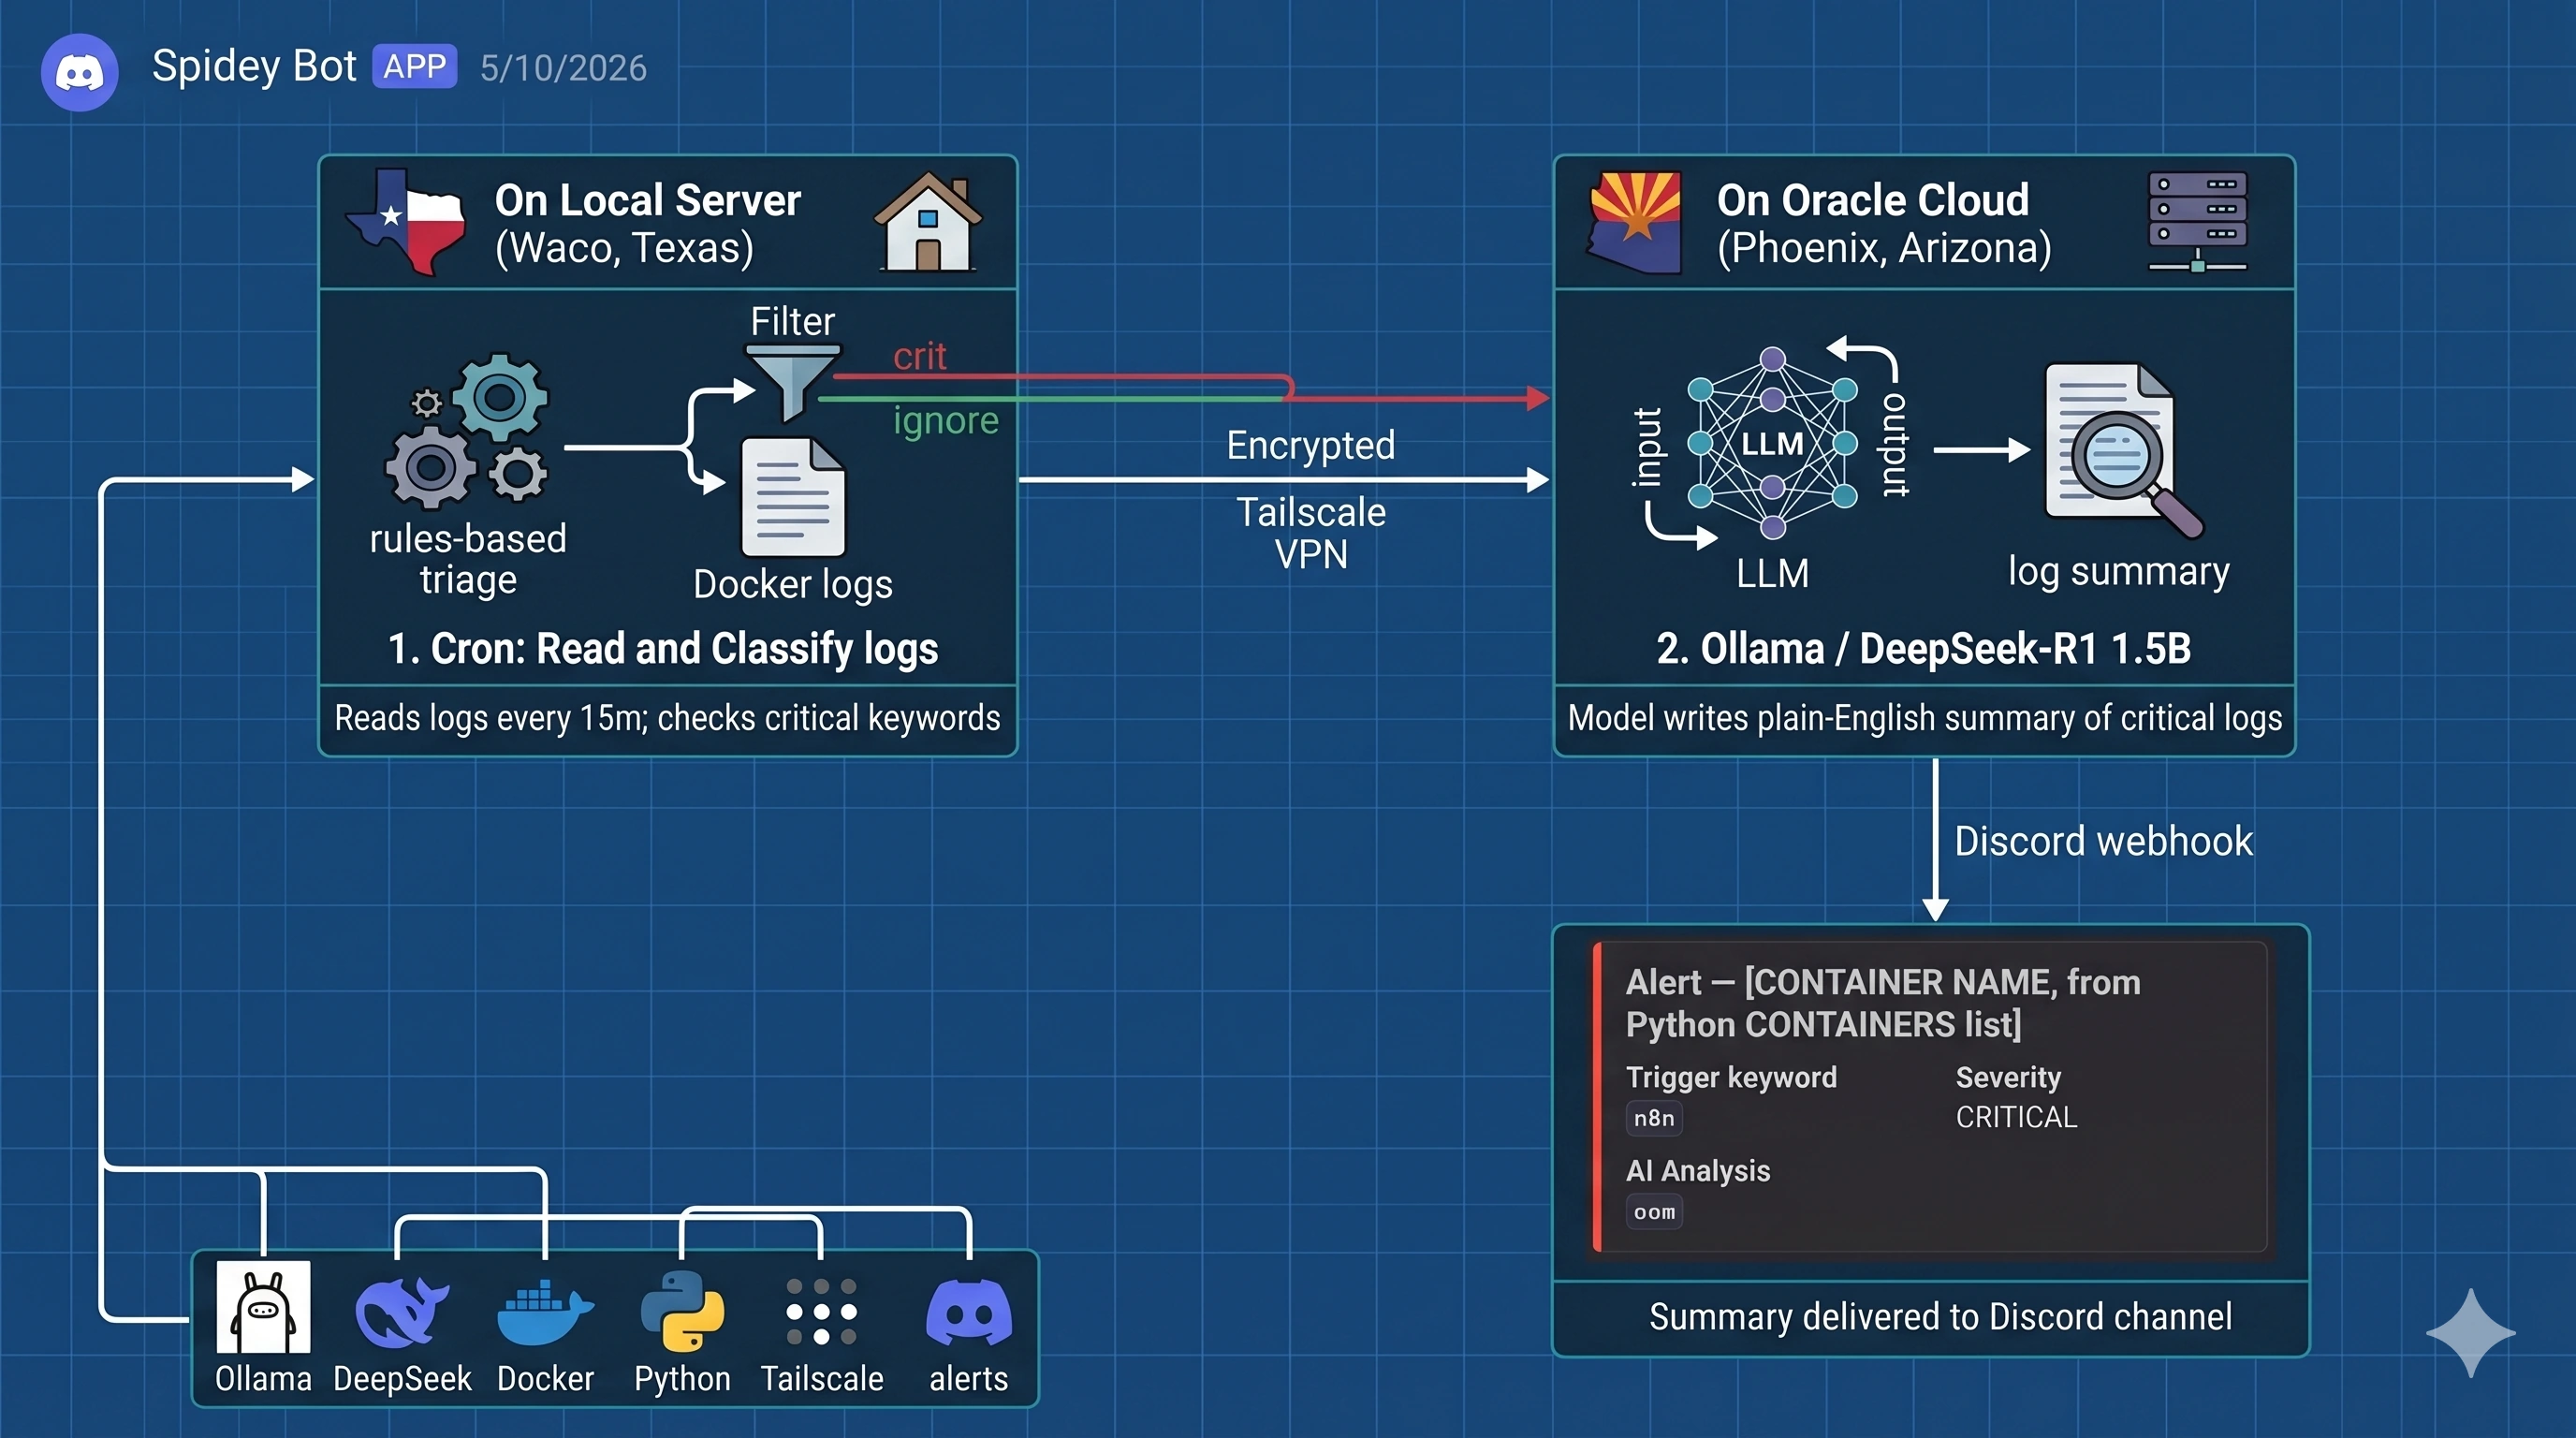
Task: Click the n8n trigger keyword tag
Action: (1654, 1118)
